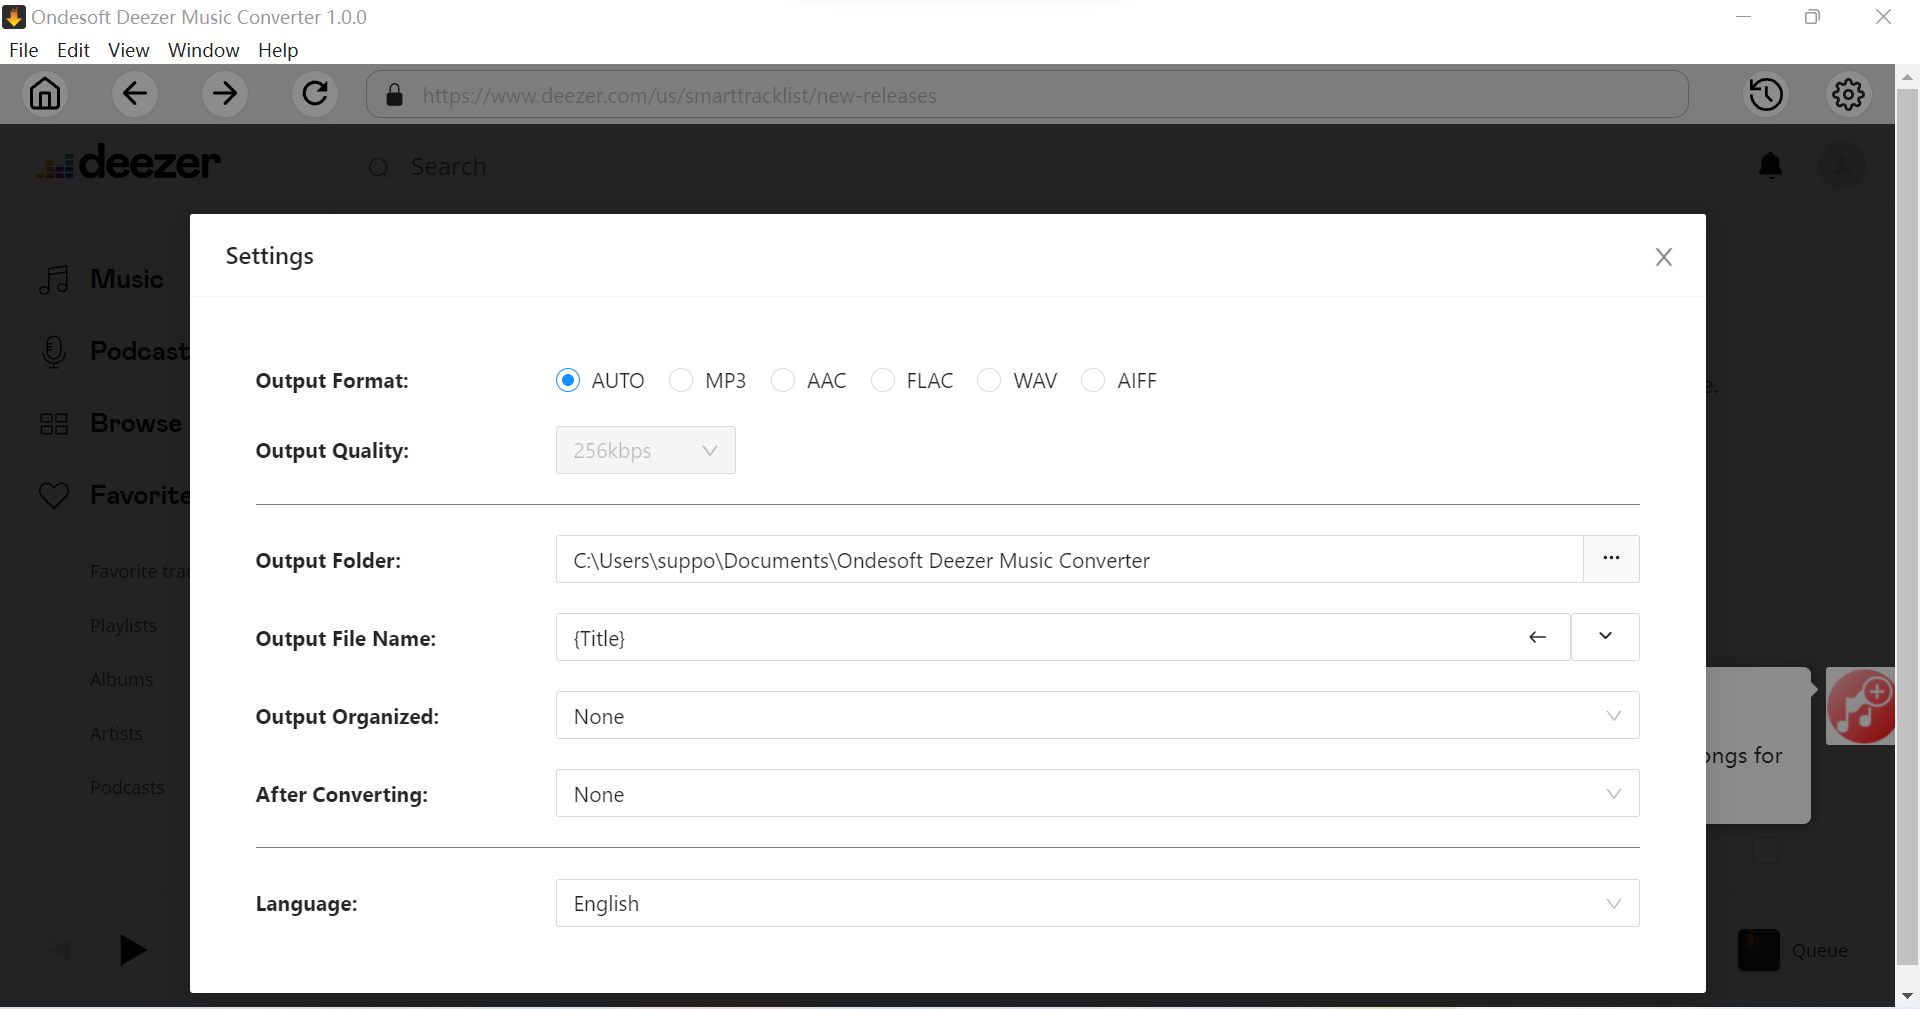Open the Output Organized dropdown
This screenshot has height=1009, width=1920.
1097,715
